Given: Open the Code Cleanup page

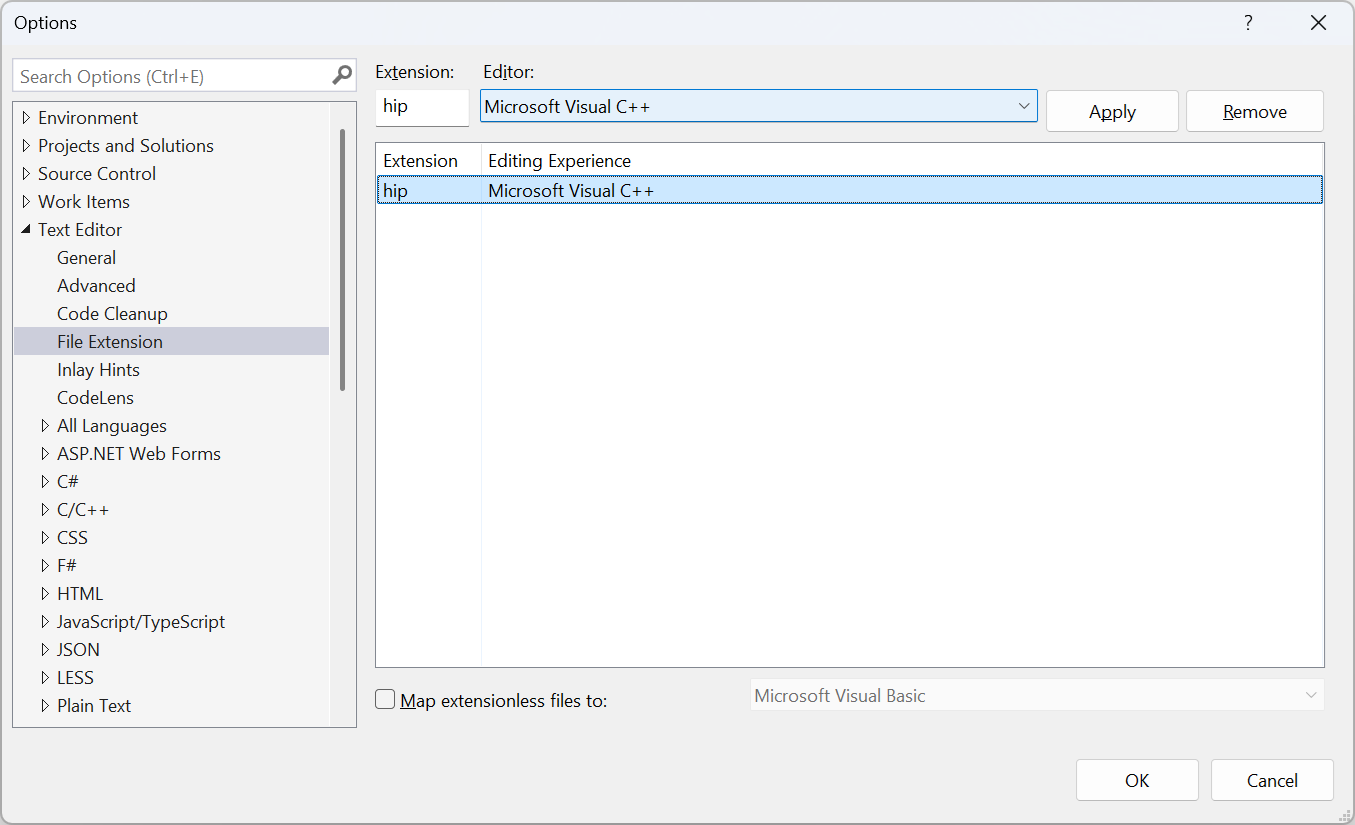Looking at the screenshot, I should [x=112, y=314].
